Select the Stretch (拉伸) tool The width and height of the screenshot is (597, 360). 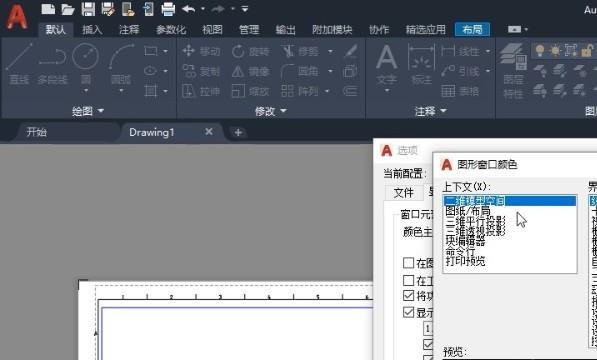[201, 91]
